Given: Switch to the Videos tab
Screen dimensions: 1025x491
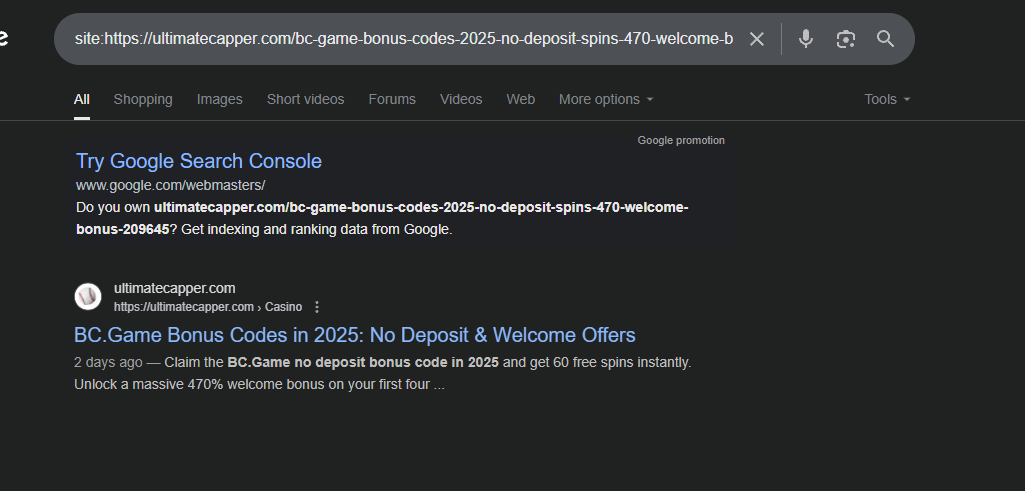Looking at the screenshot, I should point(461,99).
